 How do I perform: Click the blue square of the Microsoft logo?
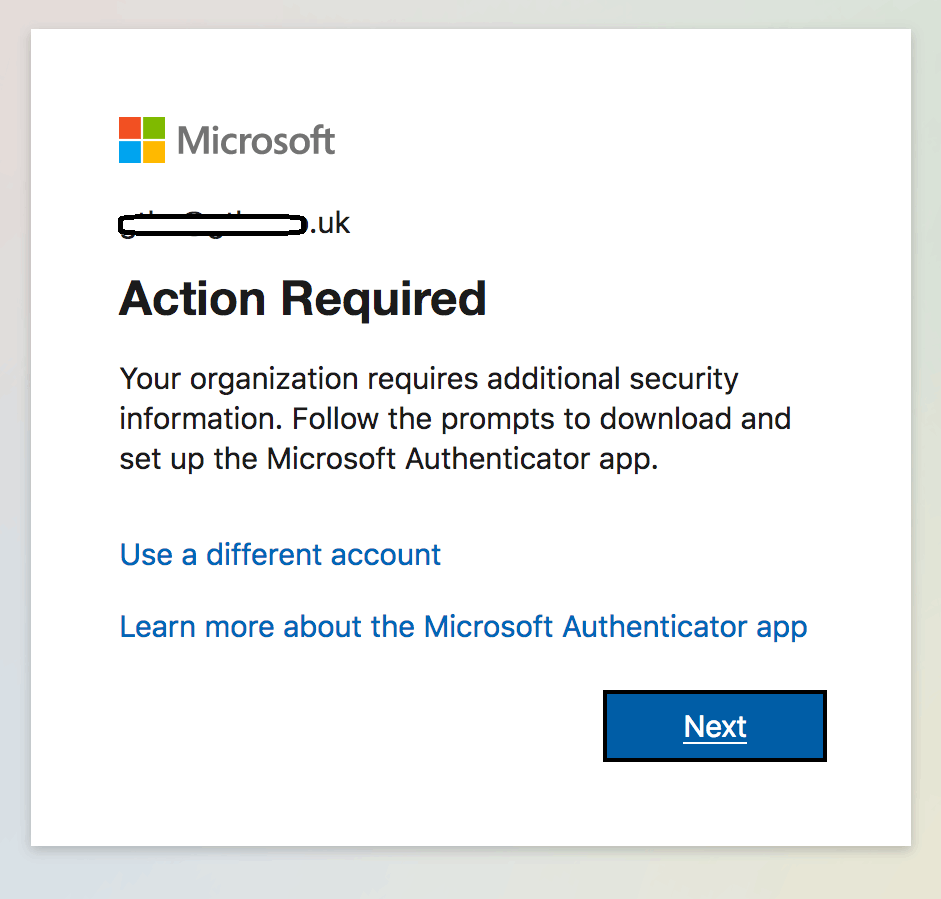point(130,151)
